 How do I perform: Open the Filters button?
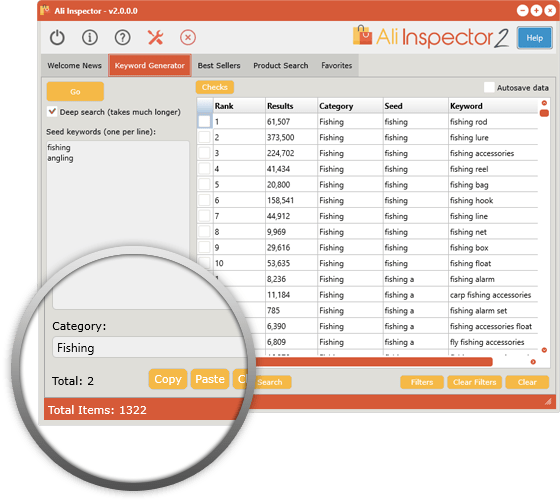[422, 382]
